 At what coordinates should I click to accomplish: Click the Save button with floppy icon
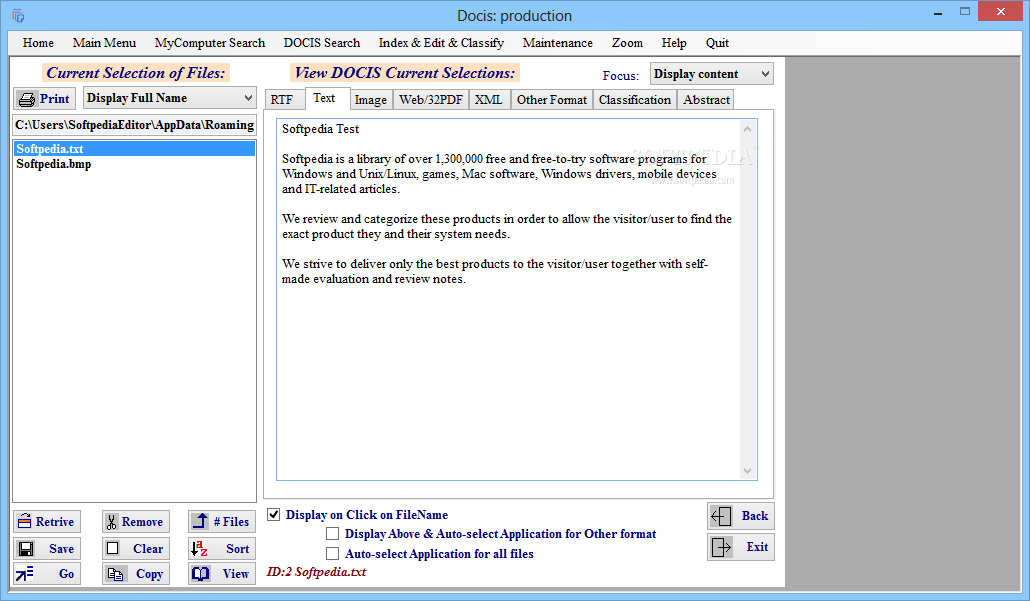[x=47, y=548]
